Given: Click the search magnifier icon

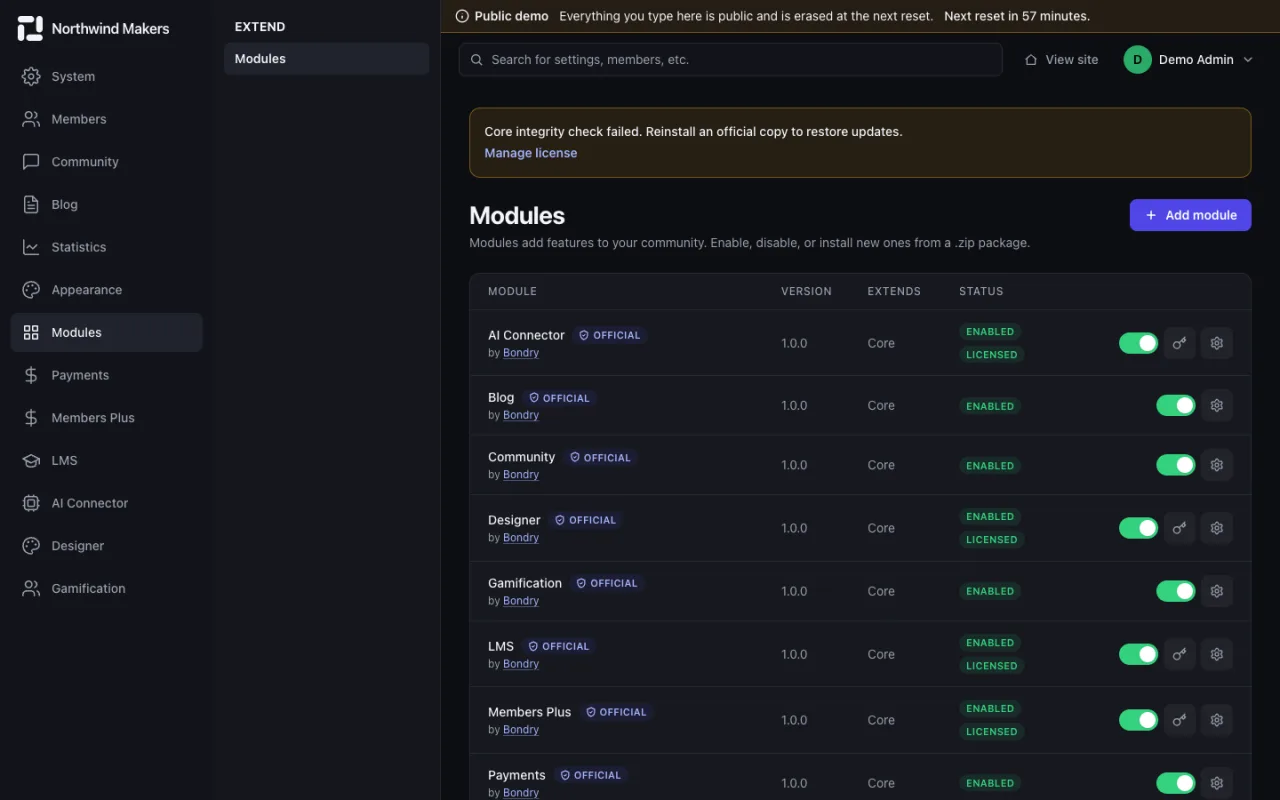Looking at the screenshot, I should (x=477, y=60).
